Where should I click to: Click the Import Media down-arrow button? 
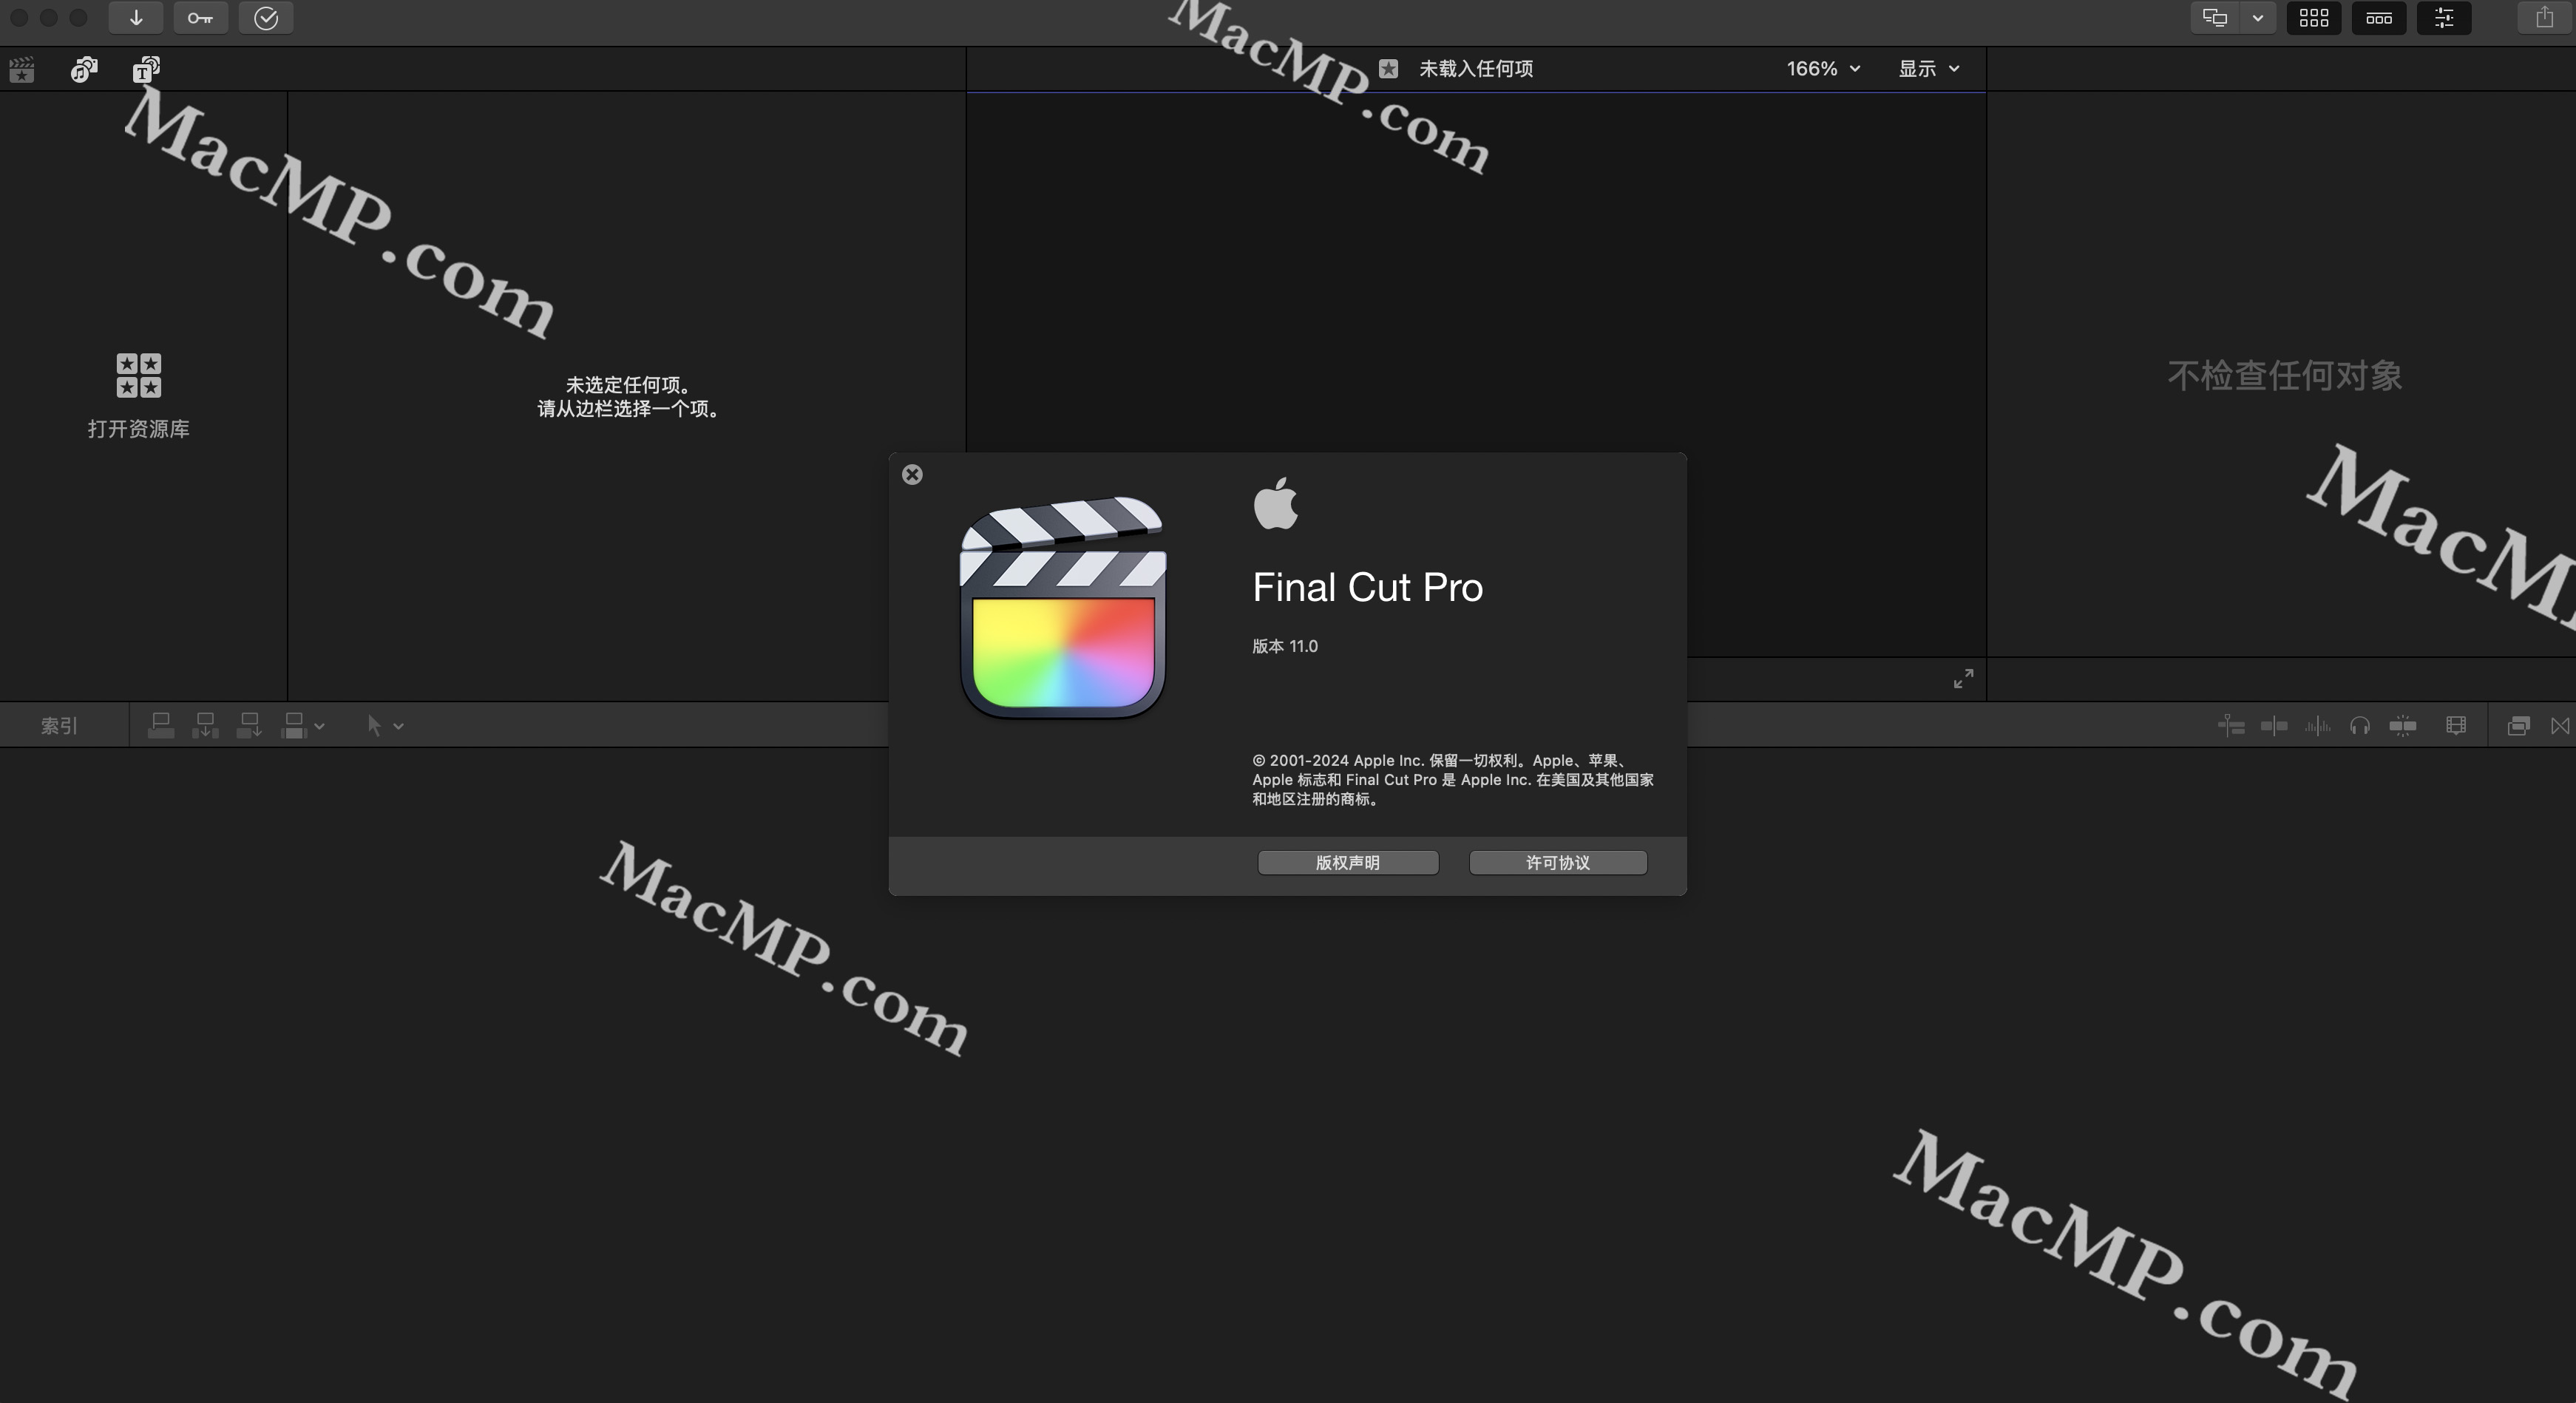[x=136, y=18]
